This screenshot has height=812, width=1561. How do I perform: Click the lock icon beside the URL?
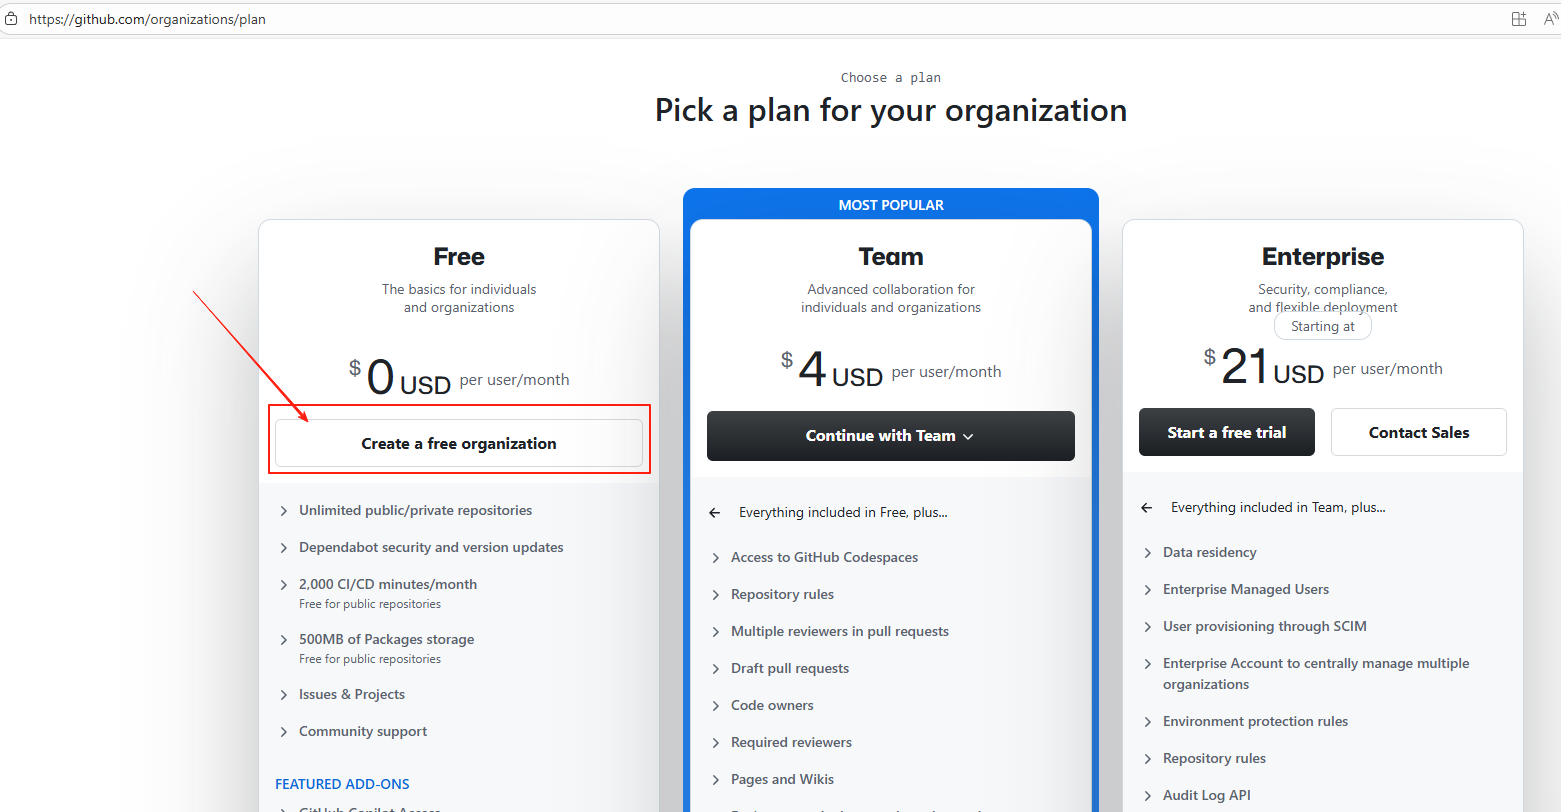11,19
